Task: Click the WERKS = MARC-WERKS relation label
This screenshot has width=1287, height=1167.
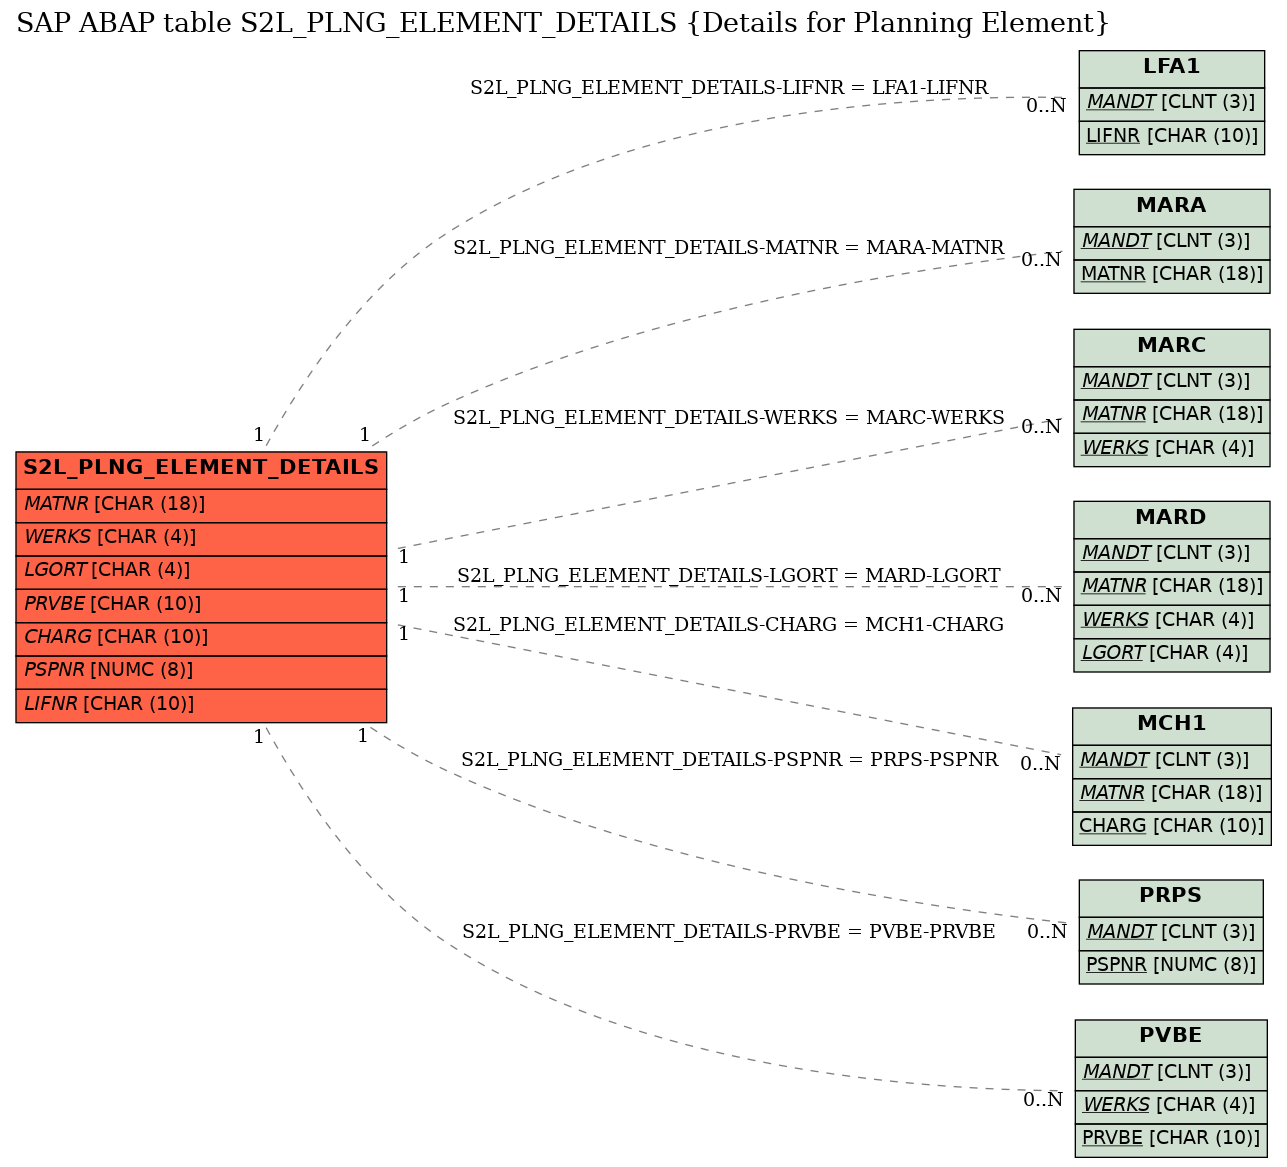Action: pyautogui.click(x=729, y=418)
